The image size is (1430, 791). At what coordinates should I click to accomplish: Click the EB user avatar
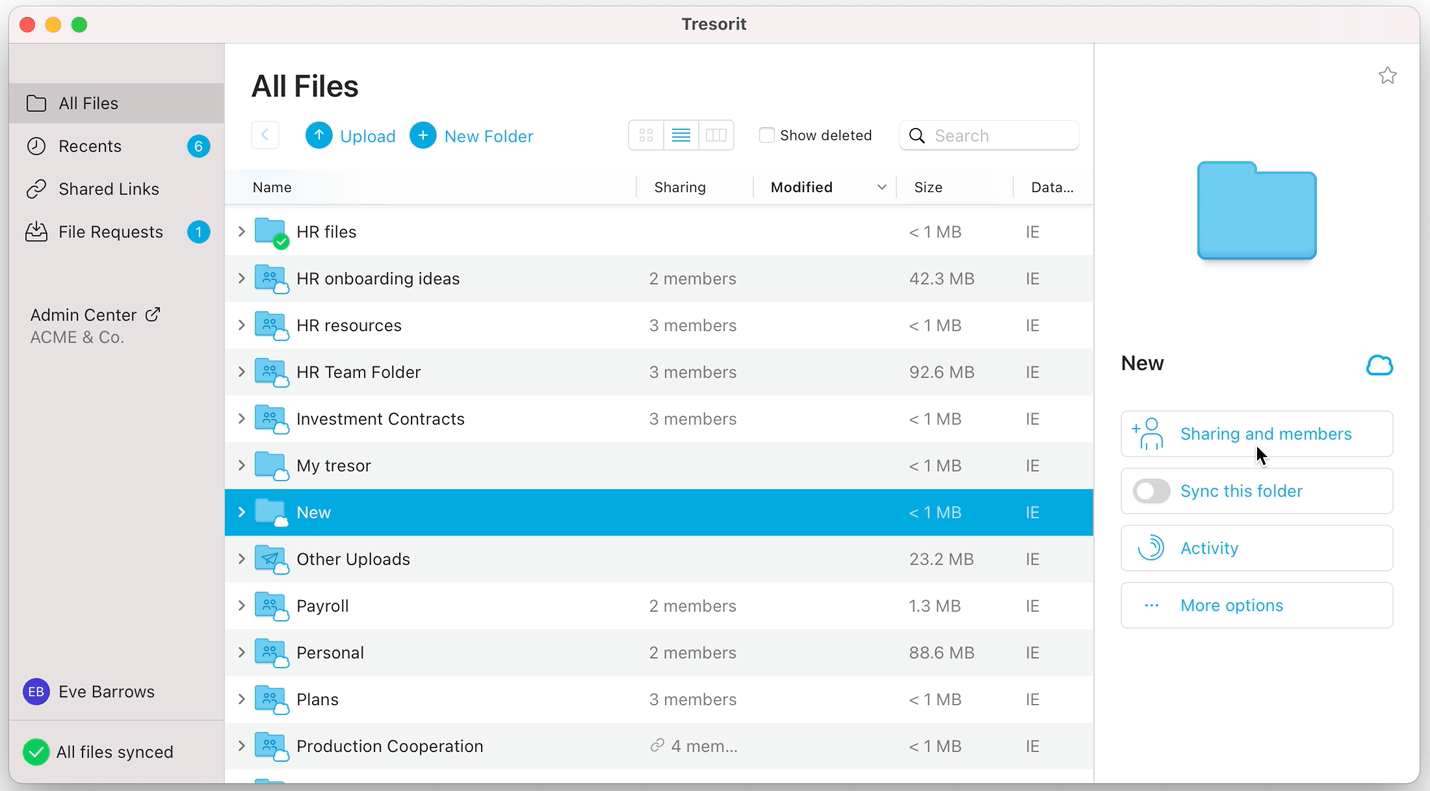[x=36, y=692]
